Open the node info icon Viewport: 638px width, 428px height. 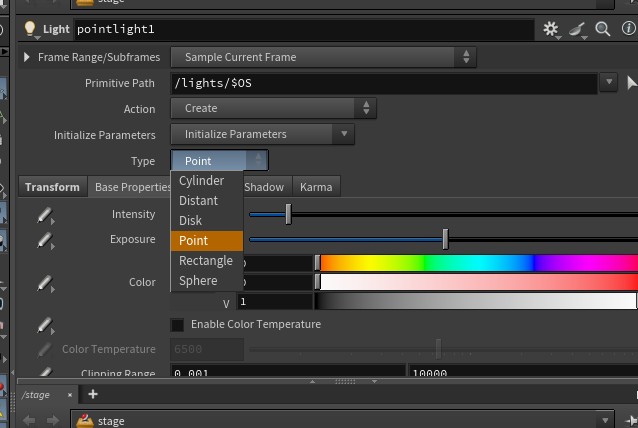[628, 30]
